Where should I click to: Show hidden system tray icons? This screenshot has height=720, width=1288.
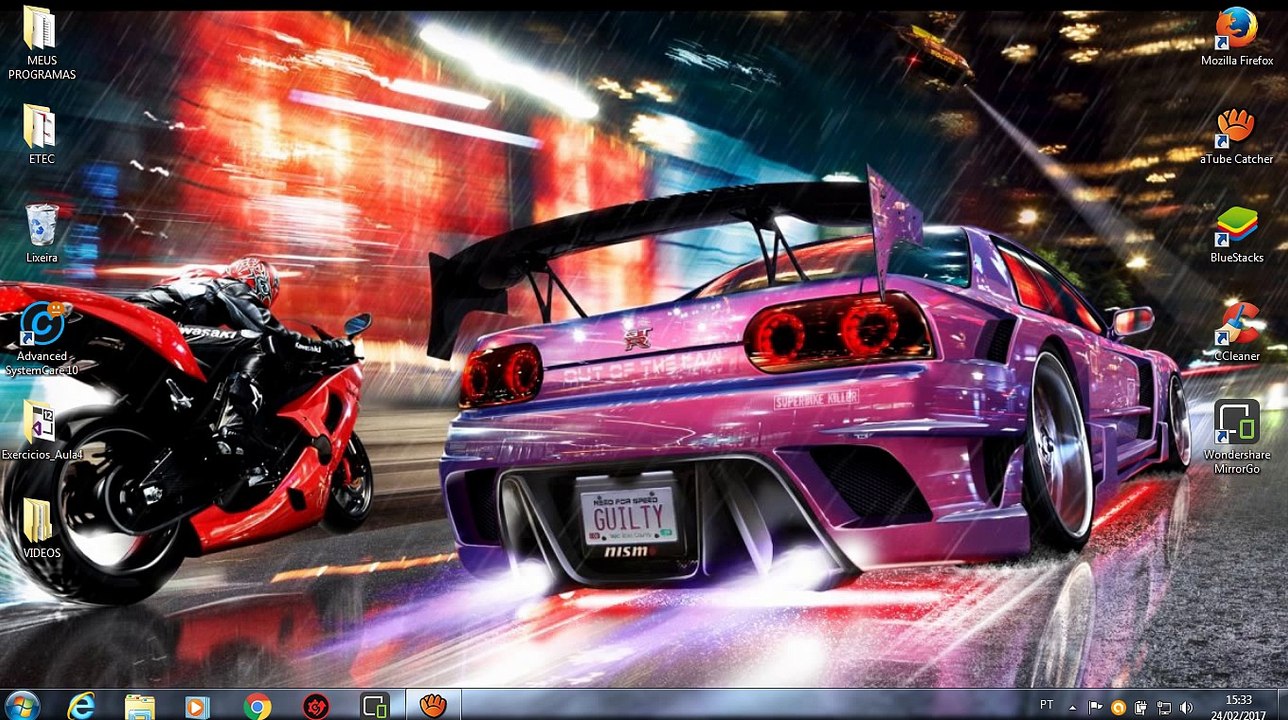pos(1073,707)
